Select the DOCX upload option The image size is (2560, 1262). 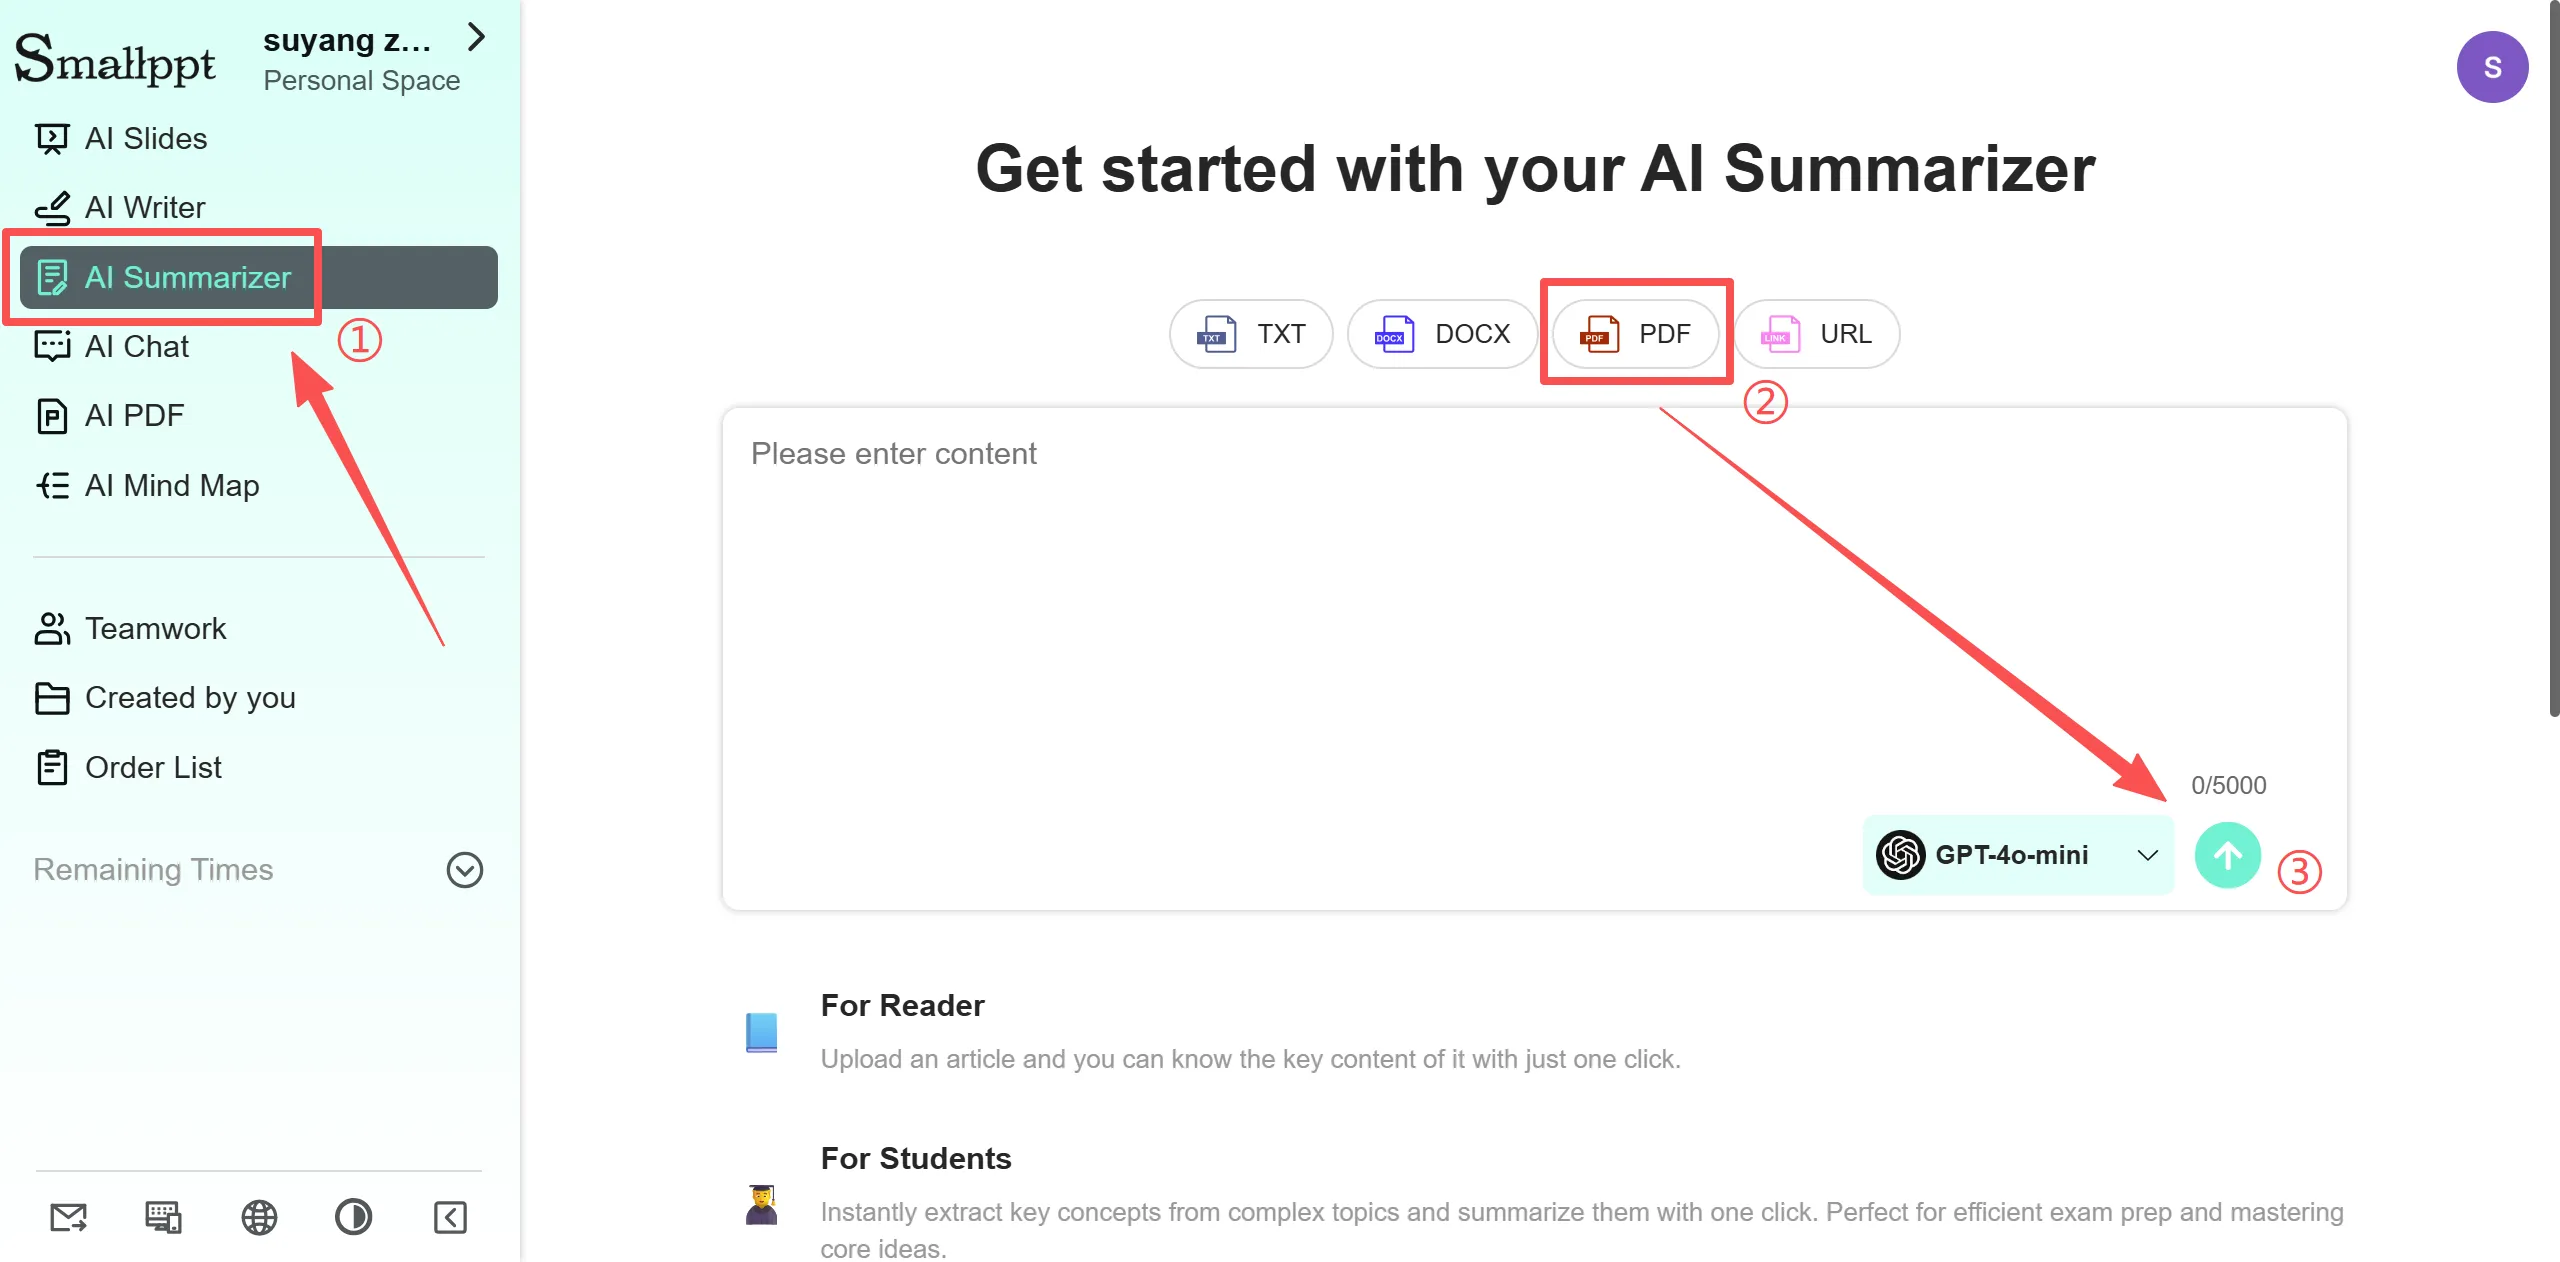pyautogui.click(x=1442, y=333)
